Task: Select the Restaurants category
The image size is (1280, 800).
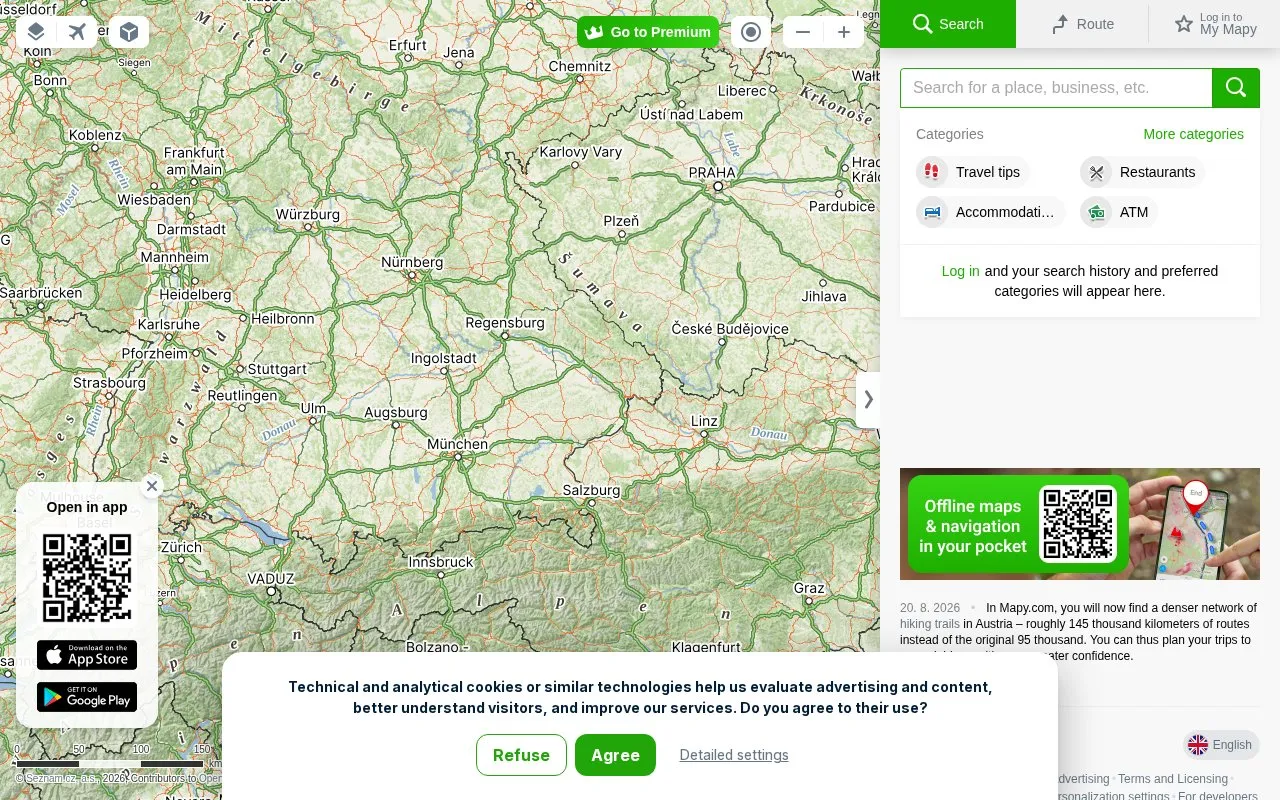Action: click(1143, 172)
